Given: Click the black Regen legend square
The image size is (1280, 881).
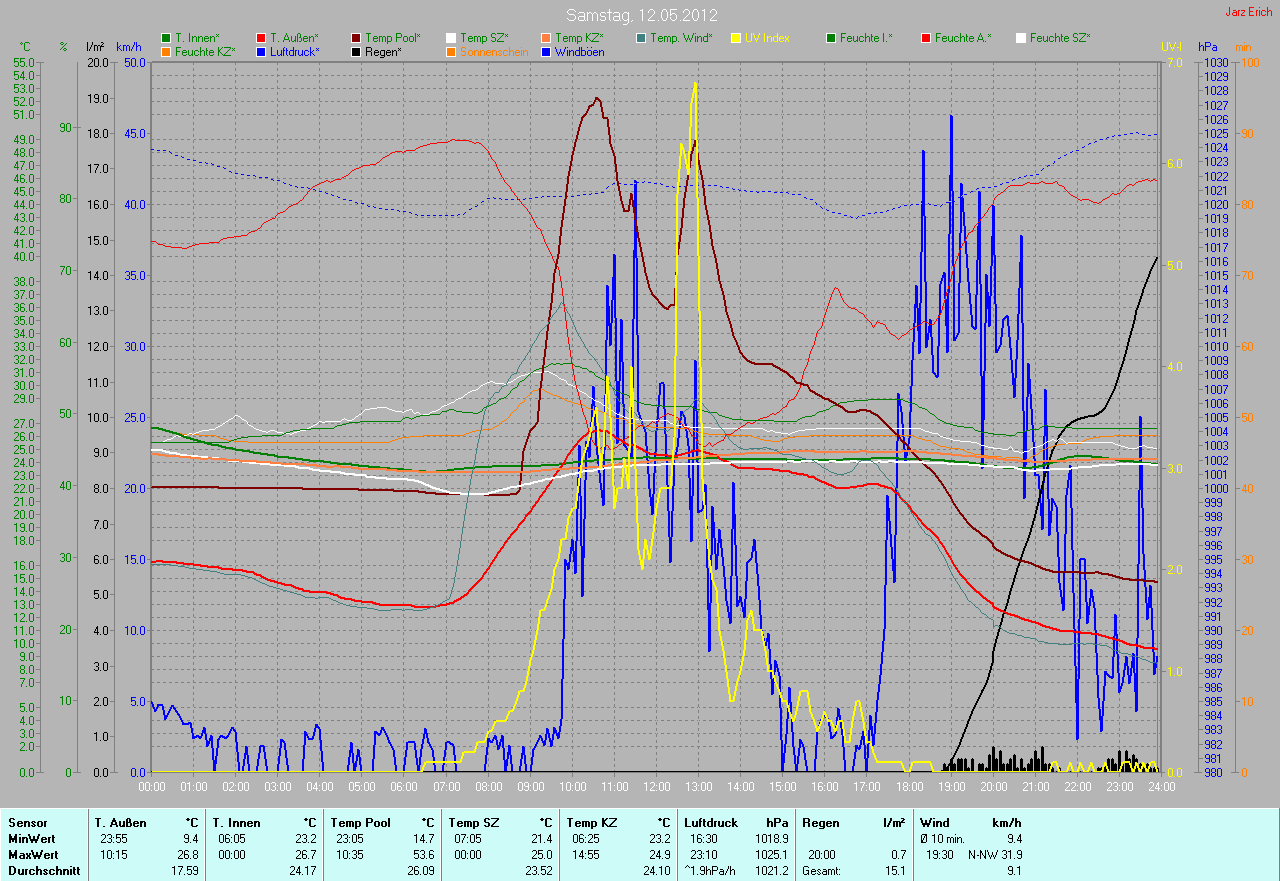Looking at the screenshot, I should [355, 51].
